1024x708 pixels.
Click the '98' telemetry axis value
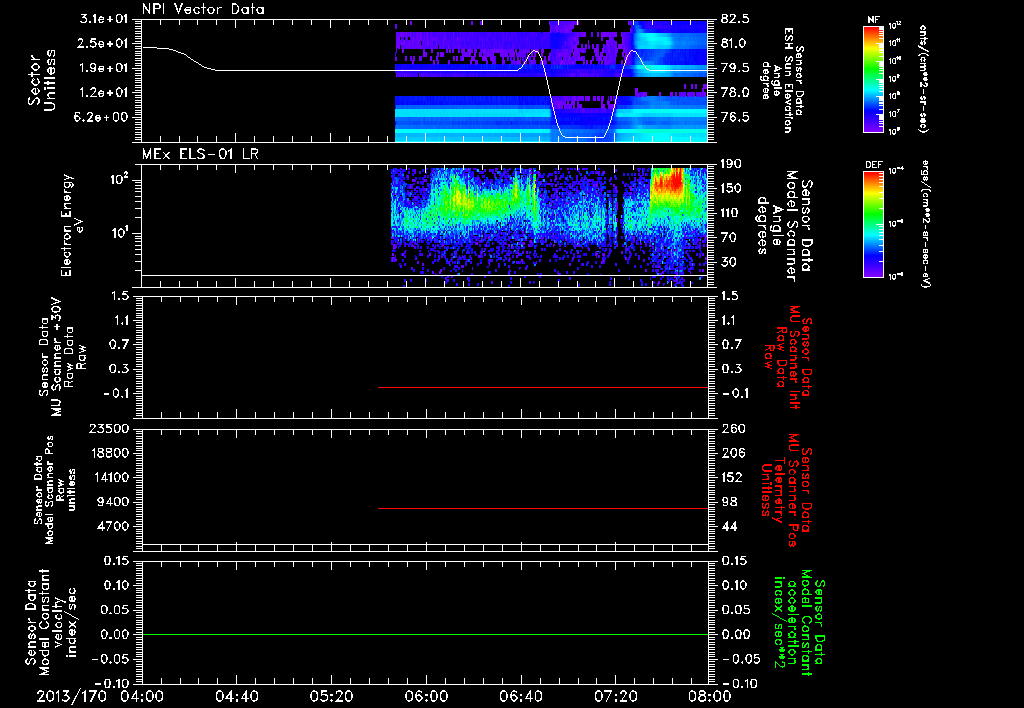[x=729, y=502]
